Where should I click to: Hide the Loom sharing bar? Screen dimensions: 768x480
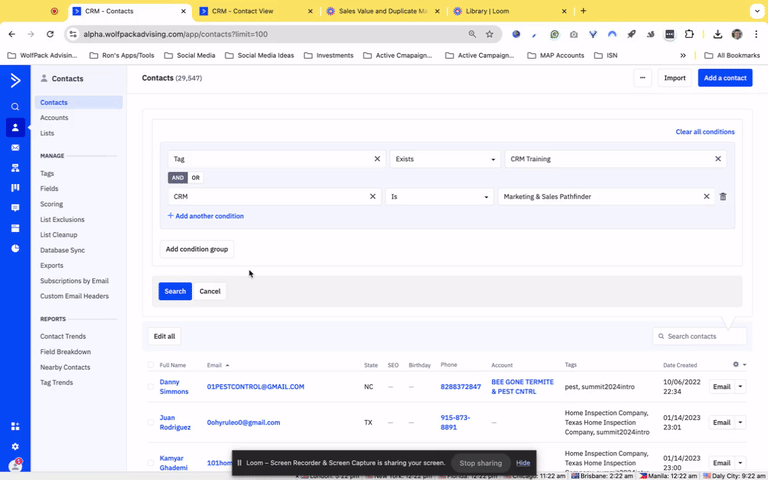point(523,463)
